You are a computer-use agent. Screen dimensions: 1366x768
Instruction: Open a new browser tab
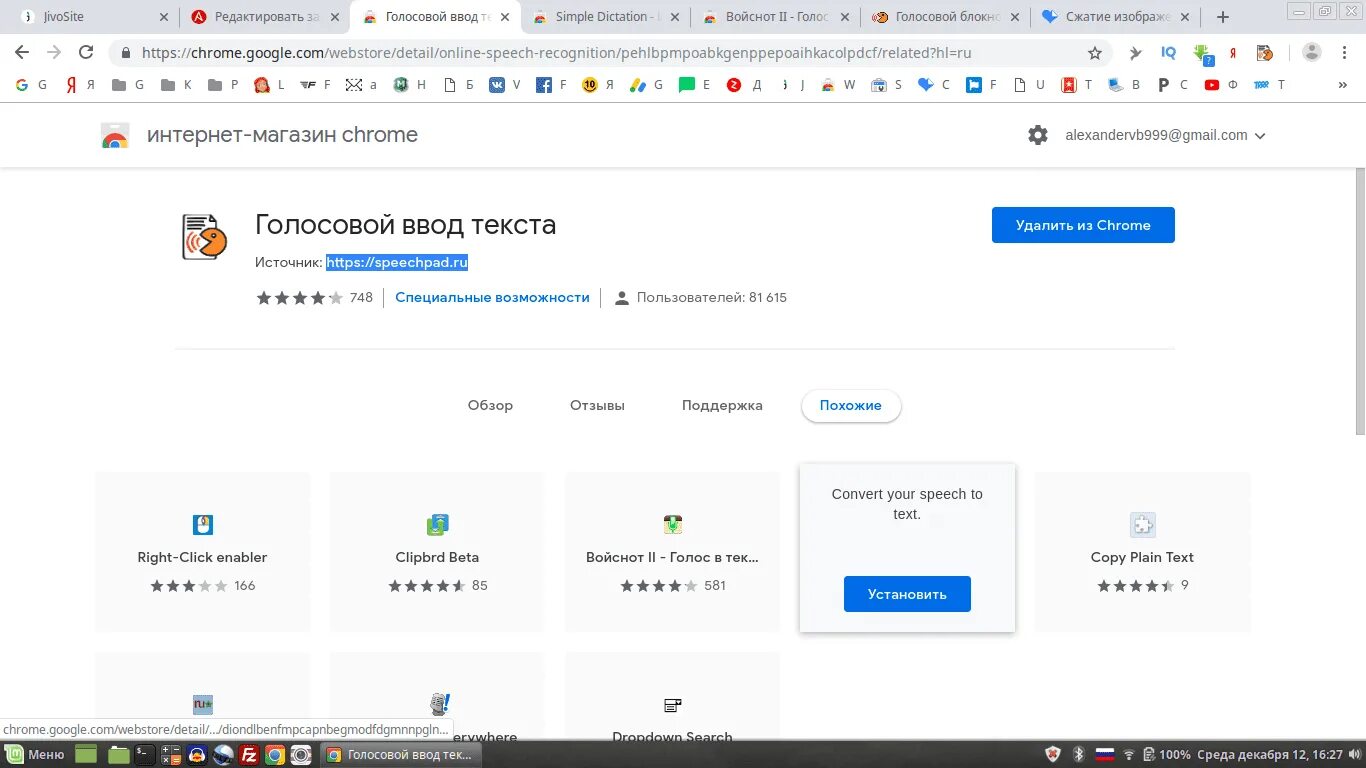(1222, 17)
